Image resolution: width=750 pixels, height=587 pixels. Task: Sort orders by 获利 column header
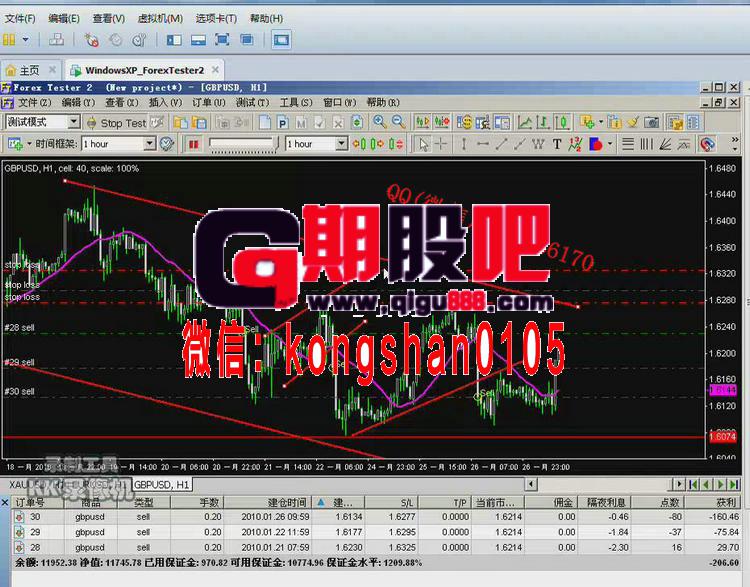click(x=713, y=502)
